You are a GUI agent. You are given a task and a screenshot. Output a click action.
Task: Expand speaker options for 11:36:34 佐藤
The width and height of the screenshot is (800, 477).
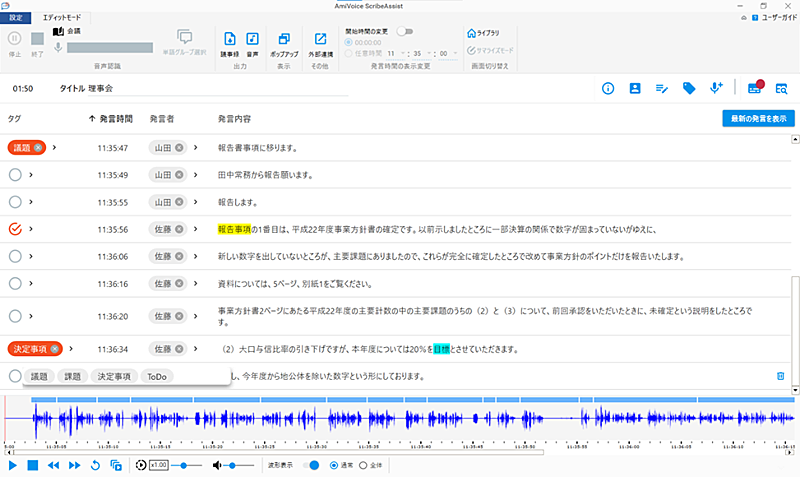[196, 349]
